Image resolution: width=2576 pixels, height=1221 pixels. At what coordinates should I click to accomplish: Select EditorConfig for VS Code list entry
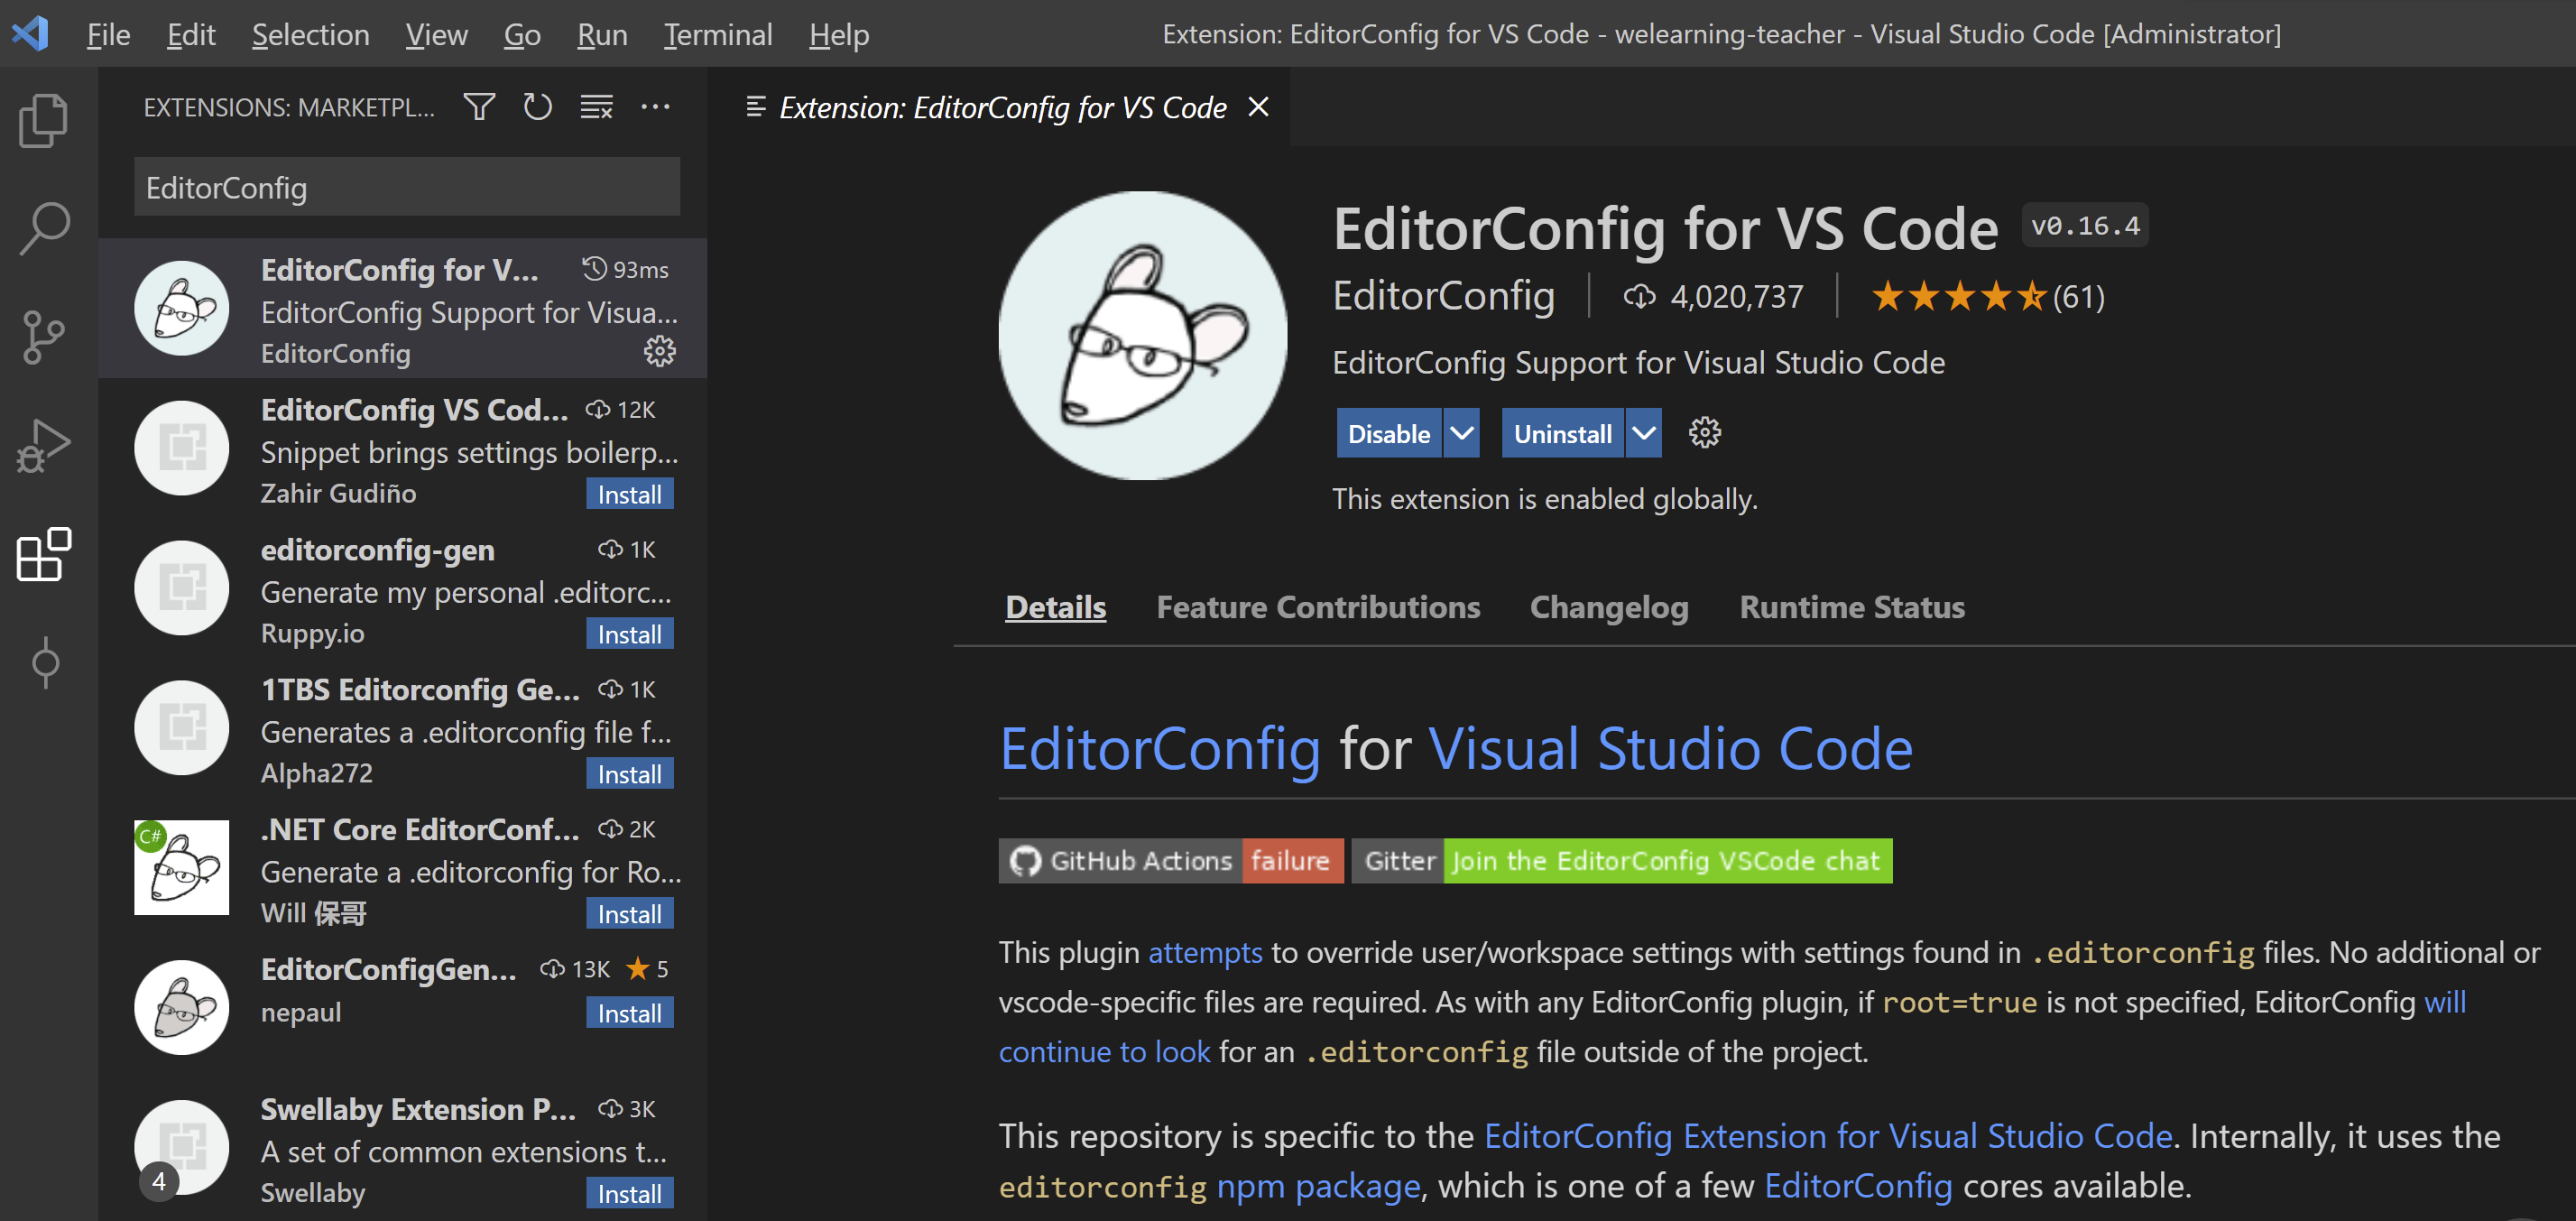tap(403, 309)
